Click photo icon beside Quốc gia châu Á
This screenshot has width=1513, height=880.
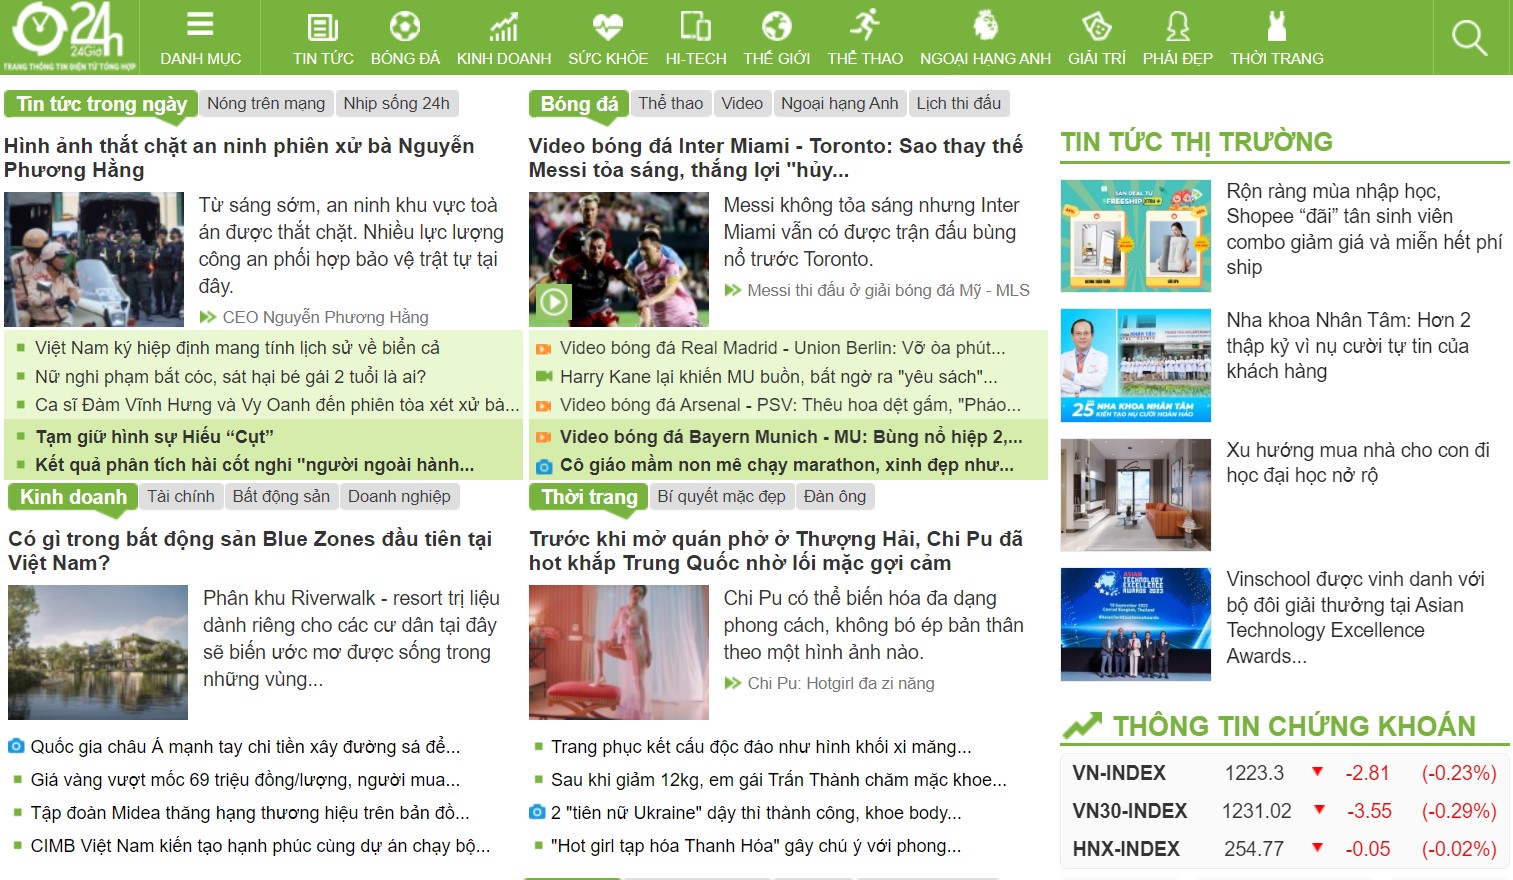16,746
